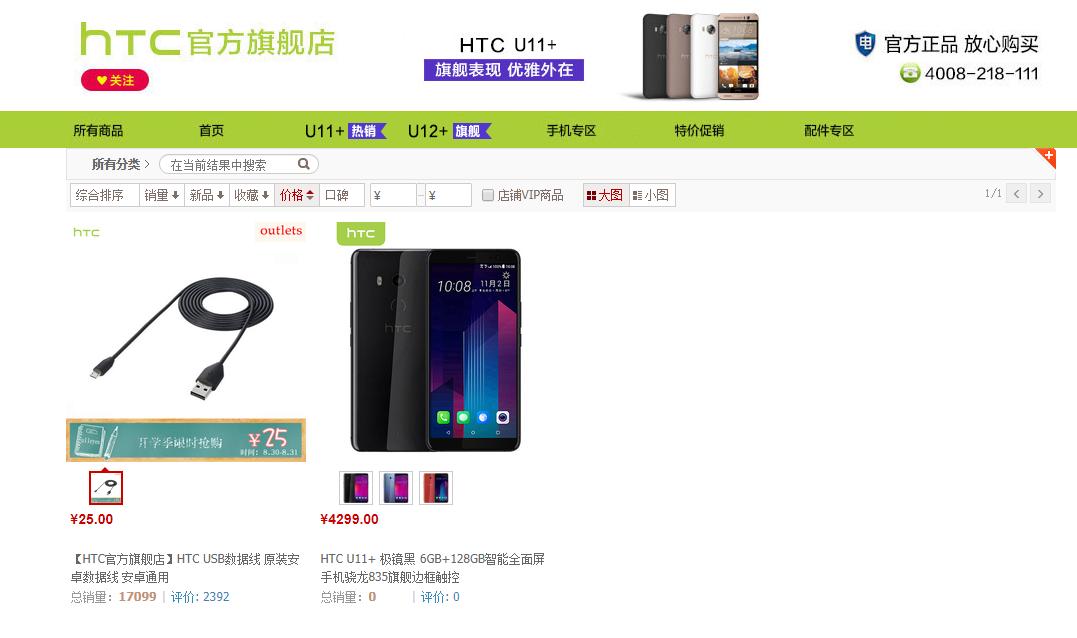Switch to 小图 small list view

(x=652, y=195)
